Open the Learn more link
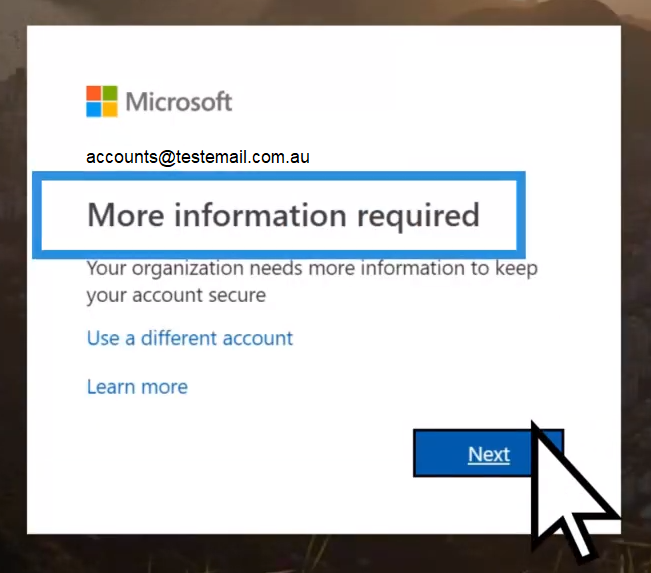 tap(137, 387)
